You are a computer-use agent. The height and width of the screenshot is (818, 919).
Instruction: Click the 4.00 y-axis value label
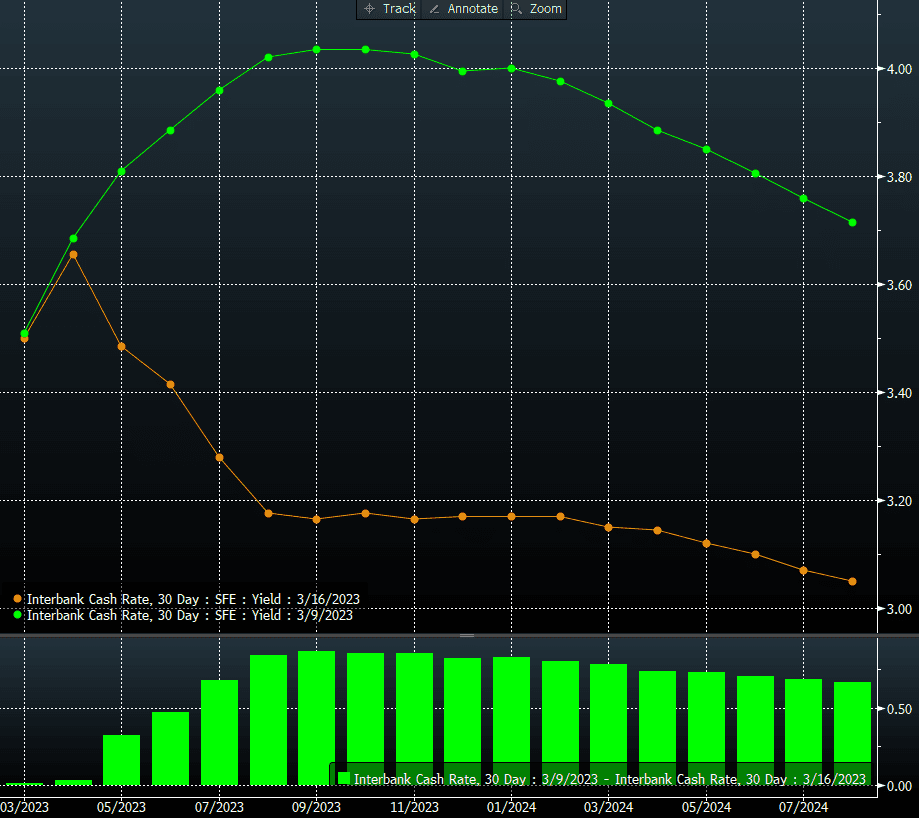coord(898,69)
